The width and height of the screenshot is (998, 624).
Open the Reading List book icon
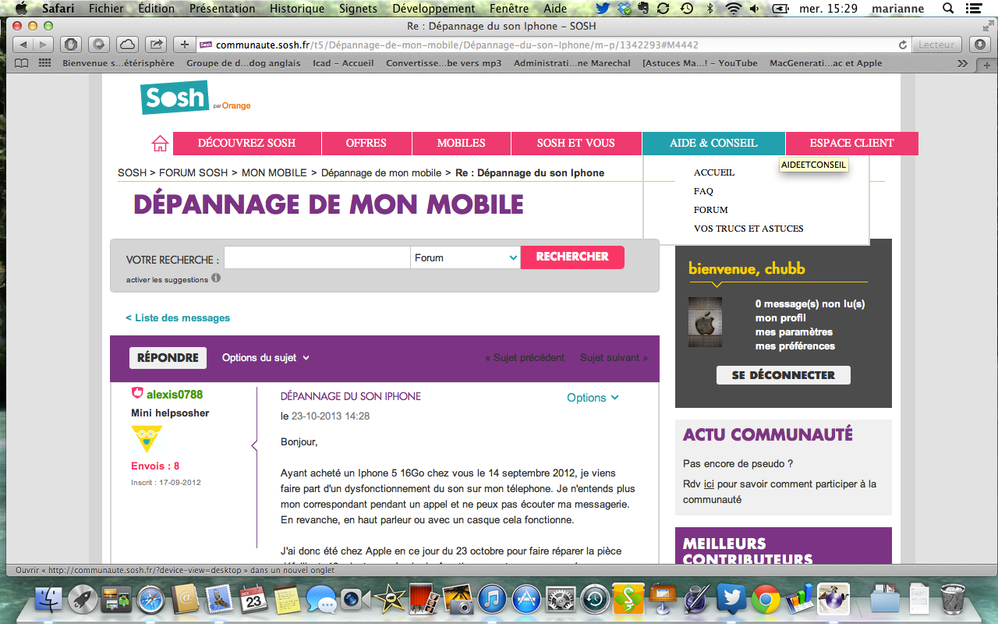[20, 62]
